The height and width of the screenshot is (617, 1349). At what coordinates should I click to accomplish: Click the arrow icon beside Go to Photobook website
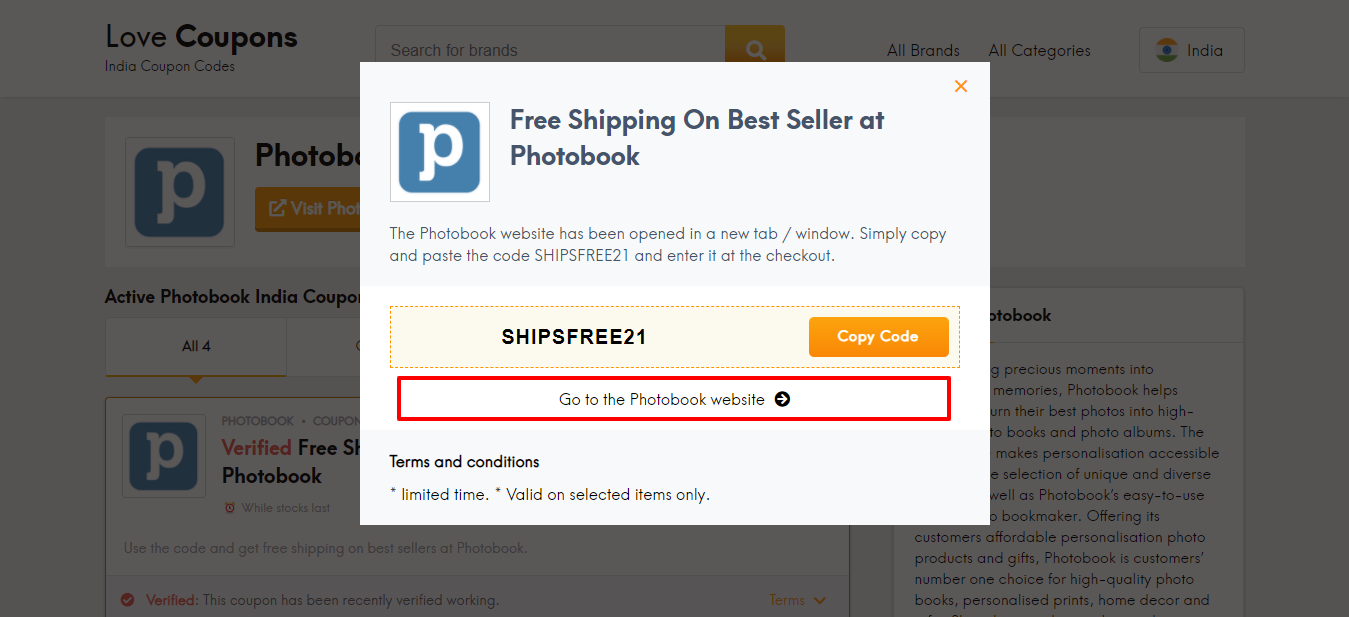783,399
